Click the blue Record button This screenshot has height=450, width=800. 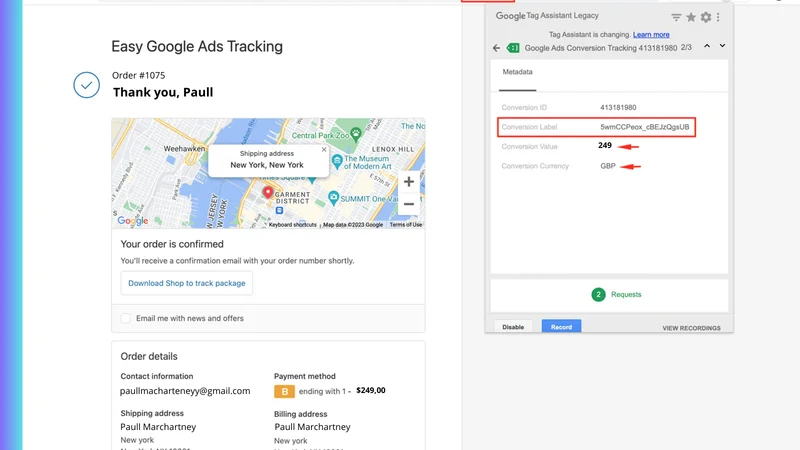(x=561, y=327)
